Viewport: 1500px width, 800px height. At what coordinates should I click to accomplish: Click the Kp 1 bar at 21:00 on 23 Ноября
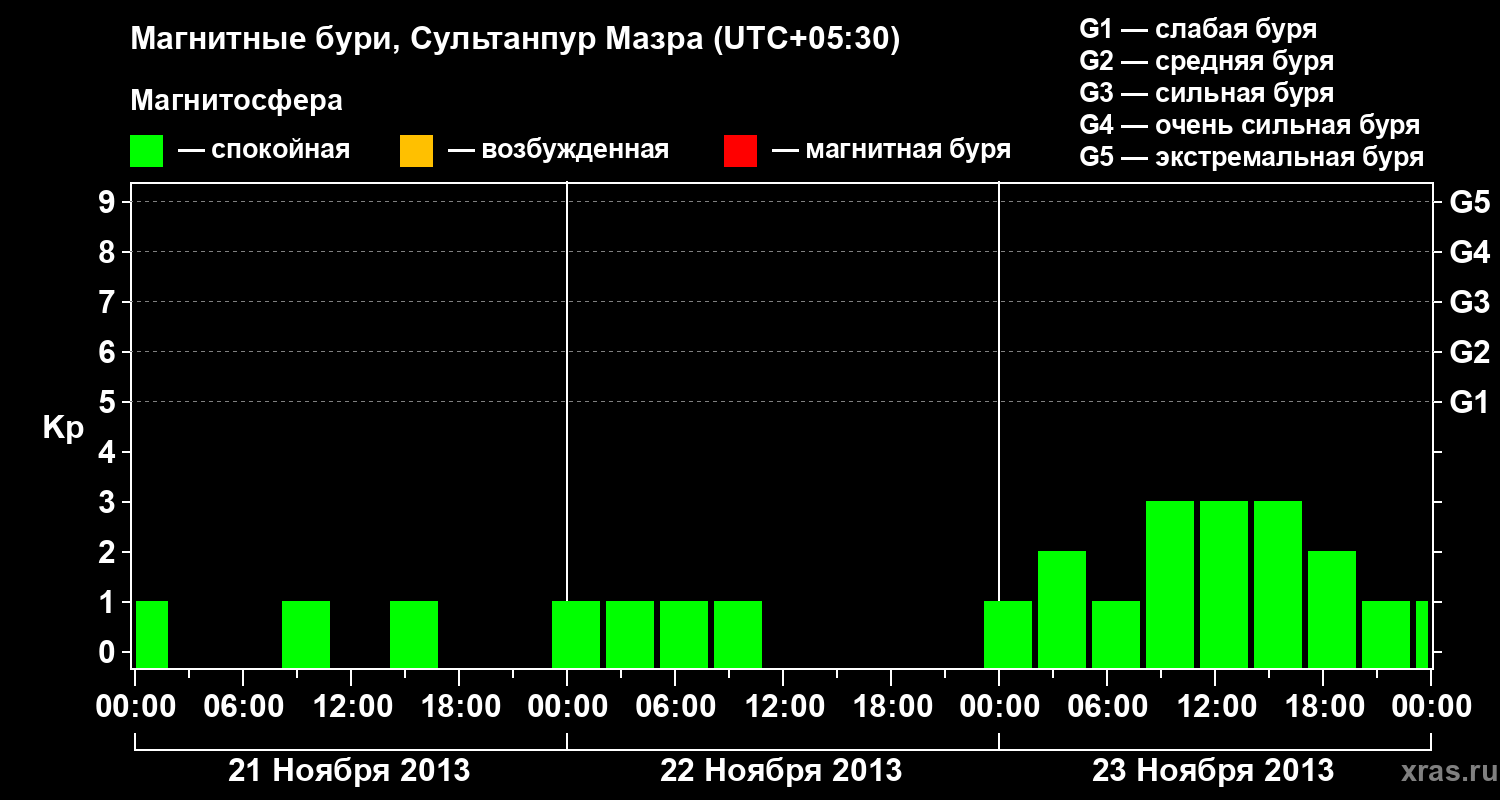(1386, 634)
